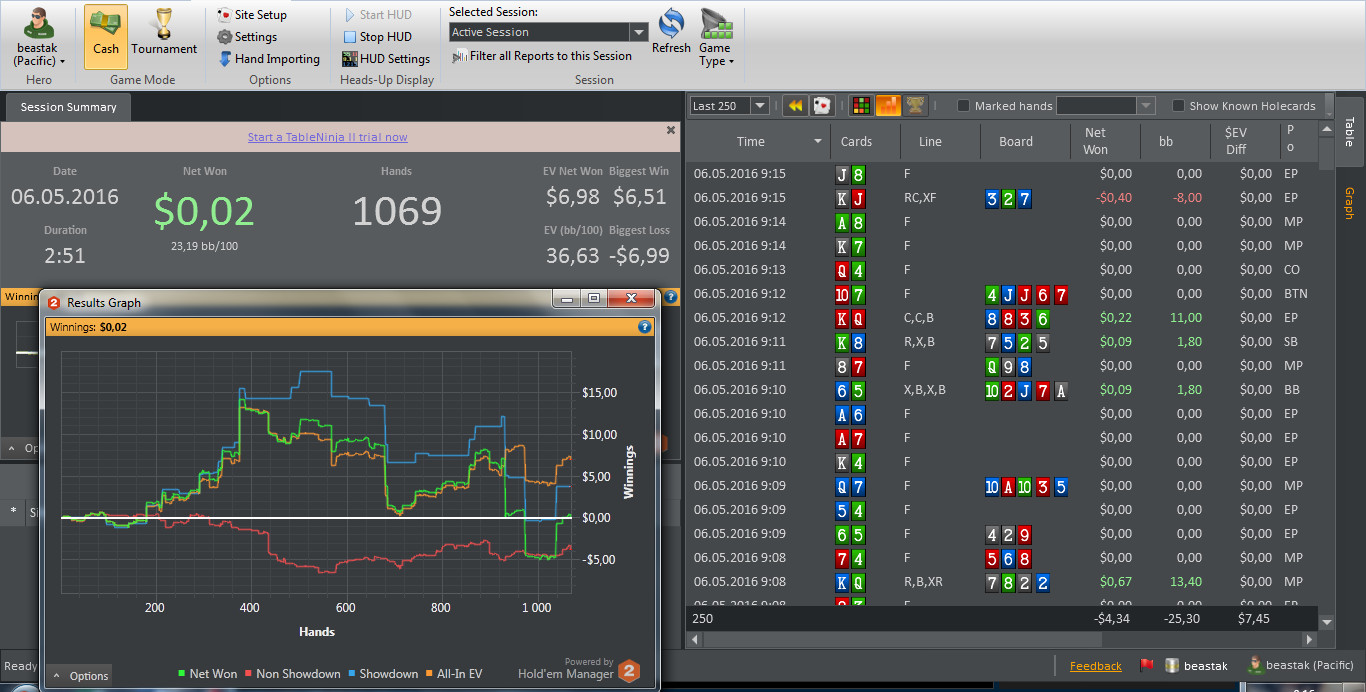The height and width of the screenshot is (692, 1366).
Task: Check Show Known Holecards
Action: (1178, 106)
